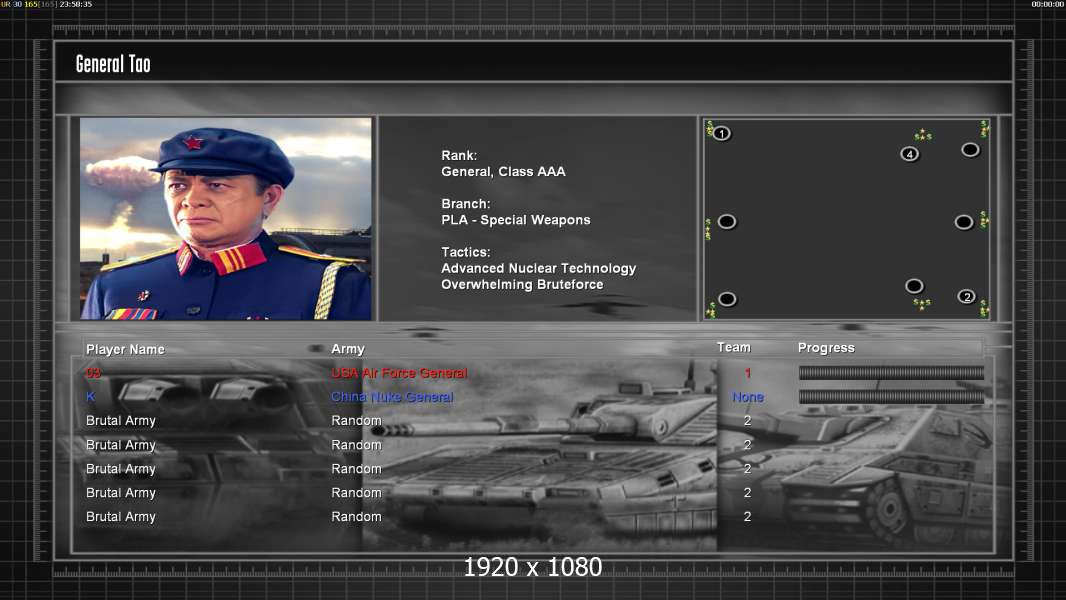Click start position 1 on the minimap

(721, 133)
